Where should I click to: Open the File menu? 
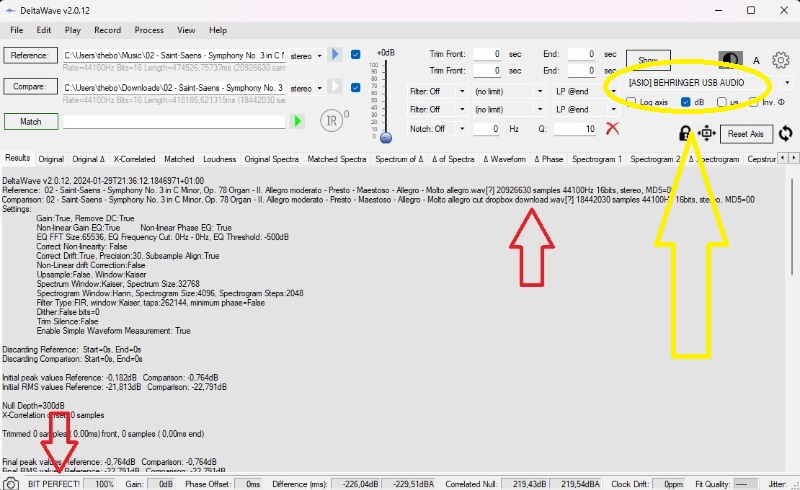[x=17, y=30]
